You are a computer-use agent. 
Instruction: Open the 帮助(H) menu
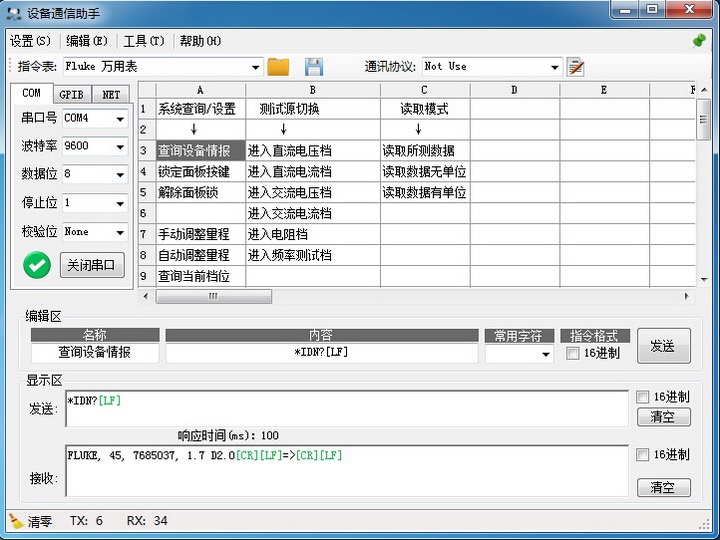point(200,41)
